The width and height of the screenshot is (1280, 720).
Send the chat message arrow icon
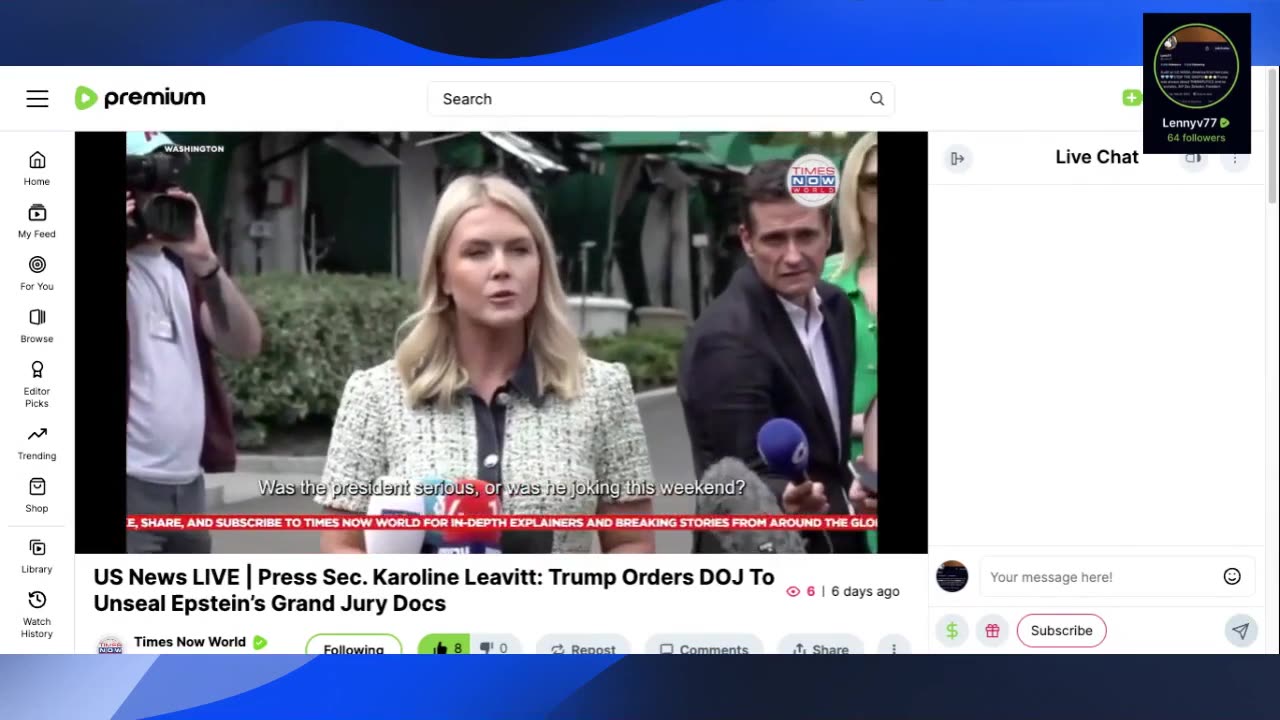(1240, 631)
